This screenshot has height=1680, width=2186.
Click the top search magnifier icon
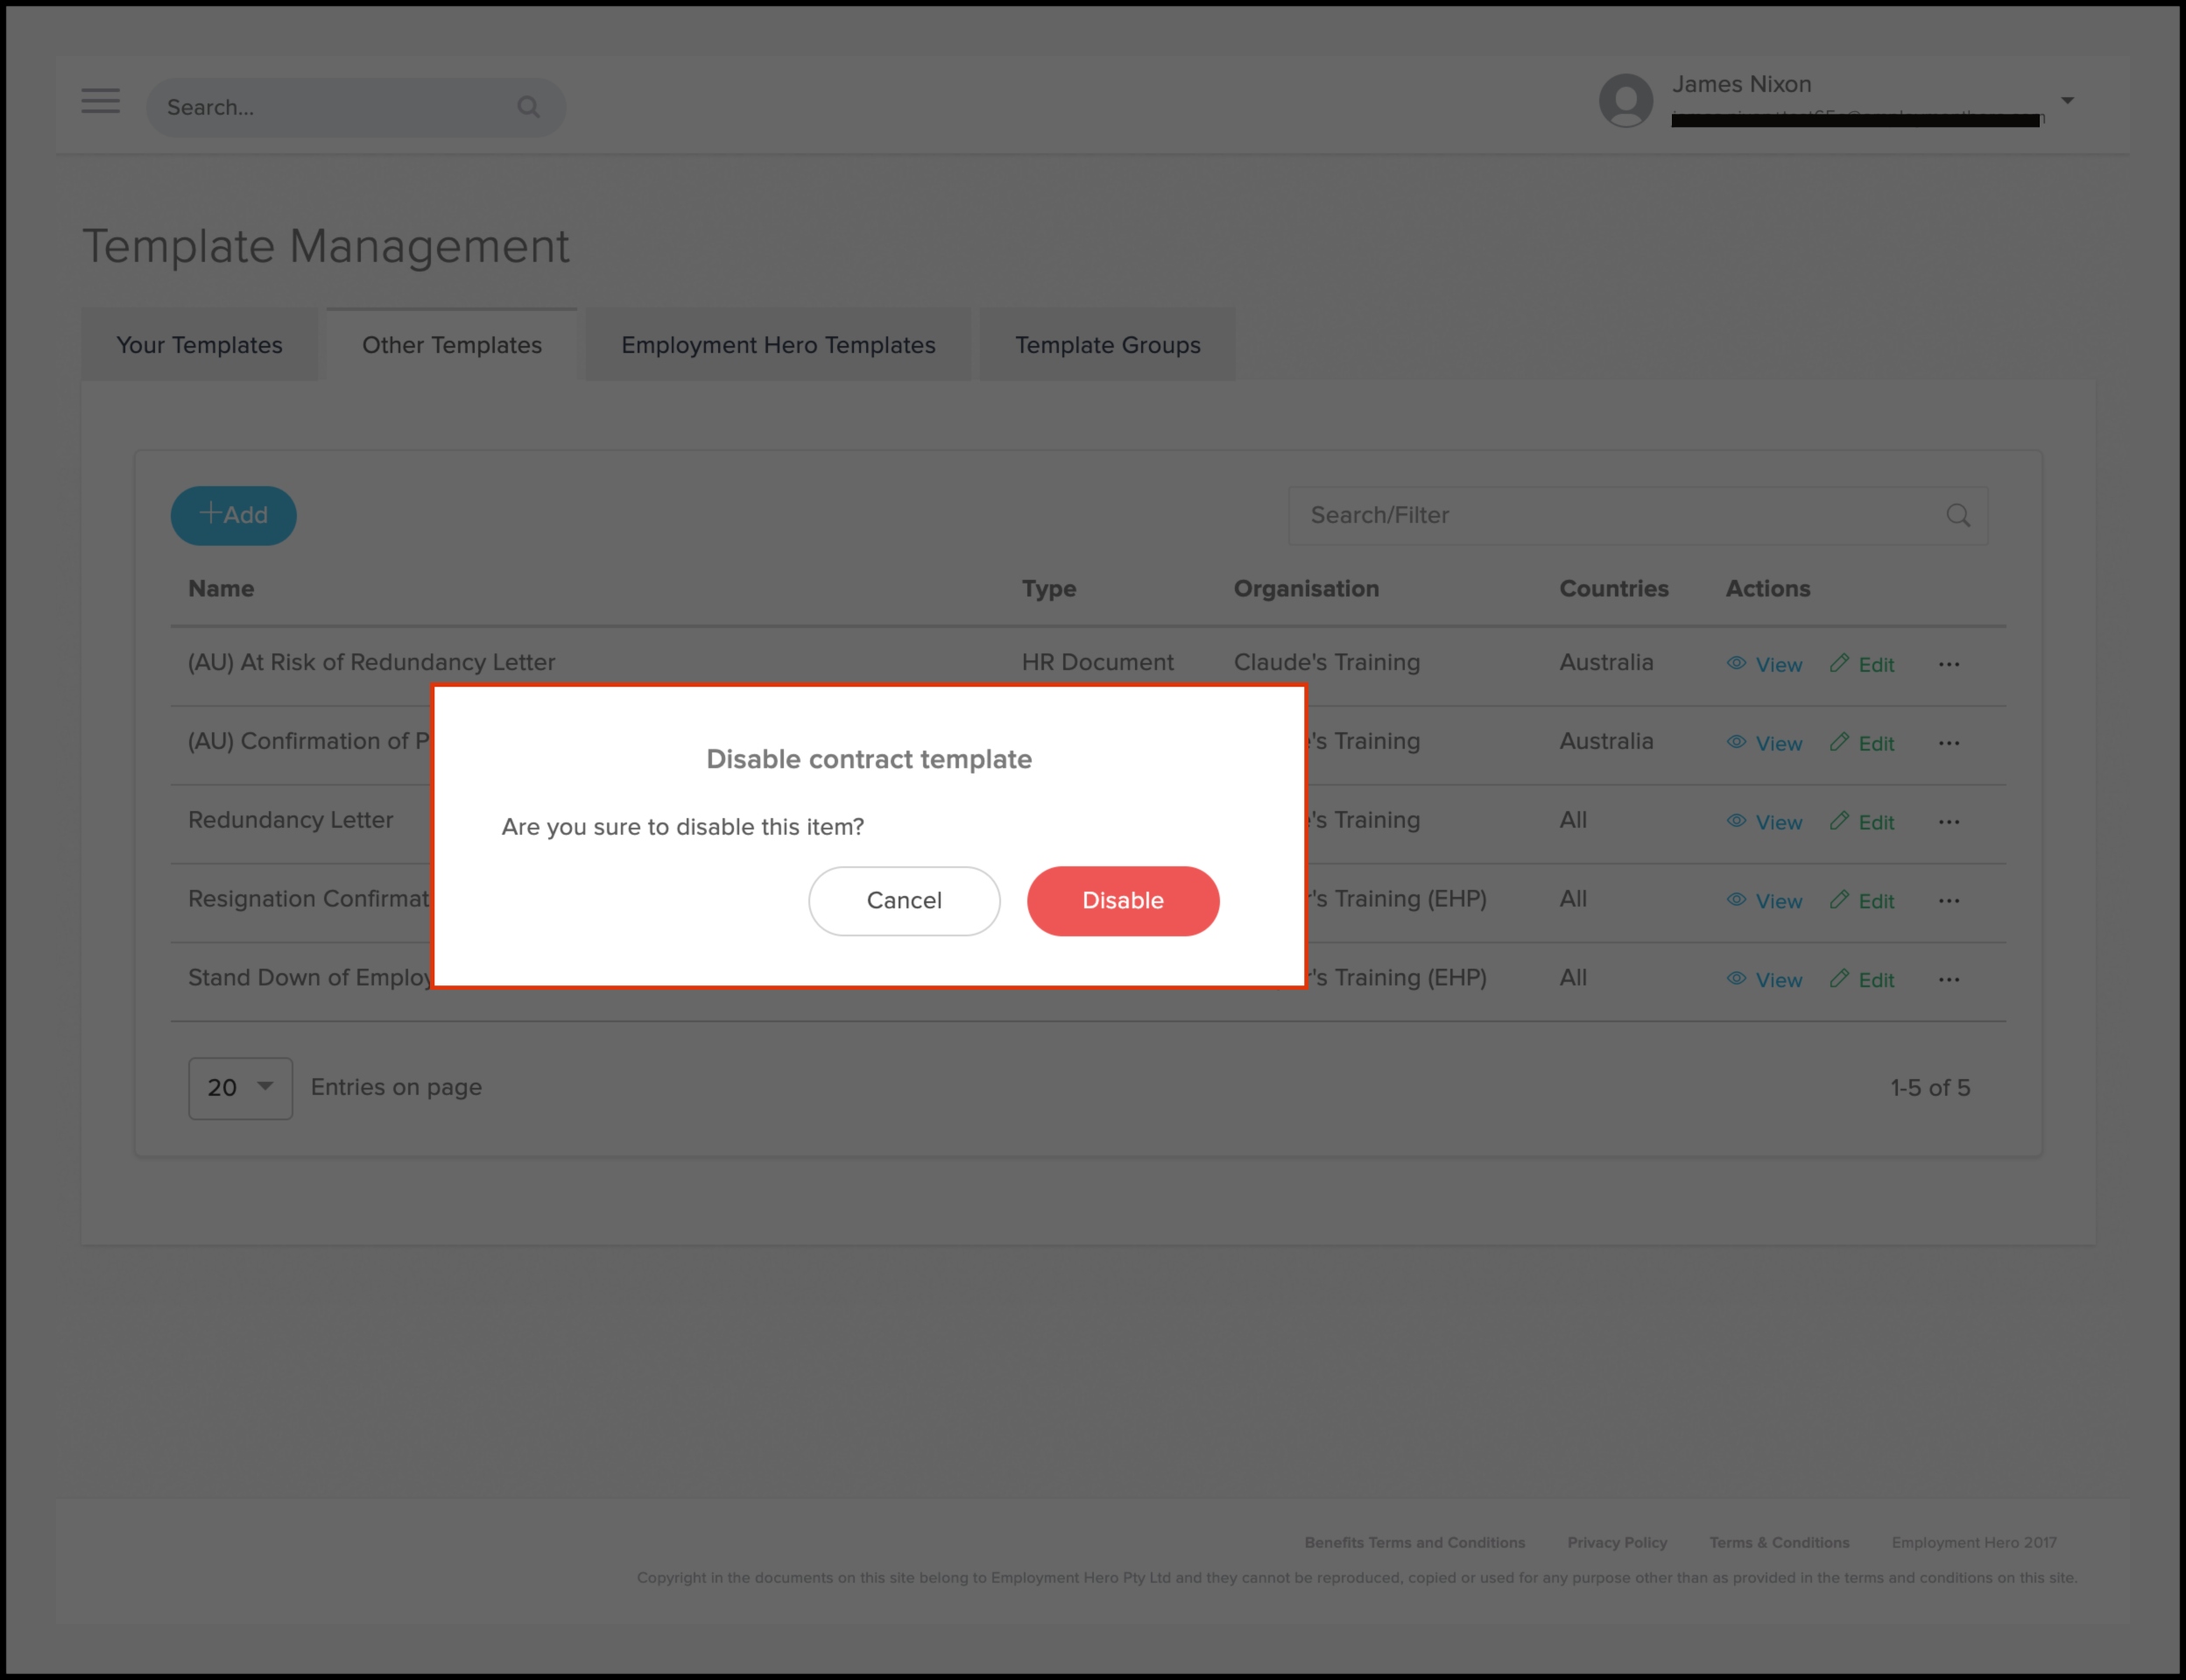528,107
